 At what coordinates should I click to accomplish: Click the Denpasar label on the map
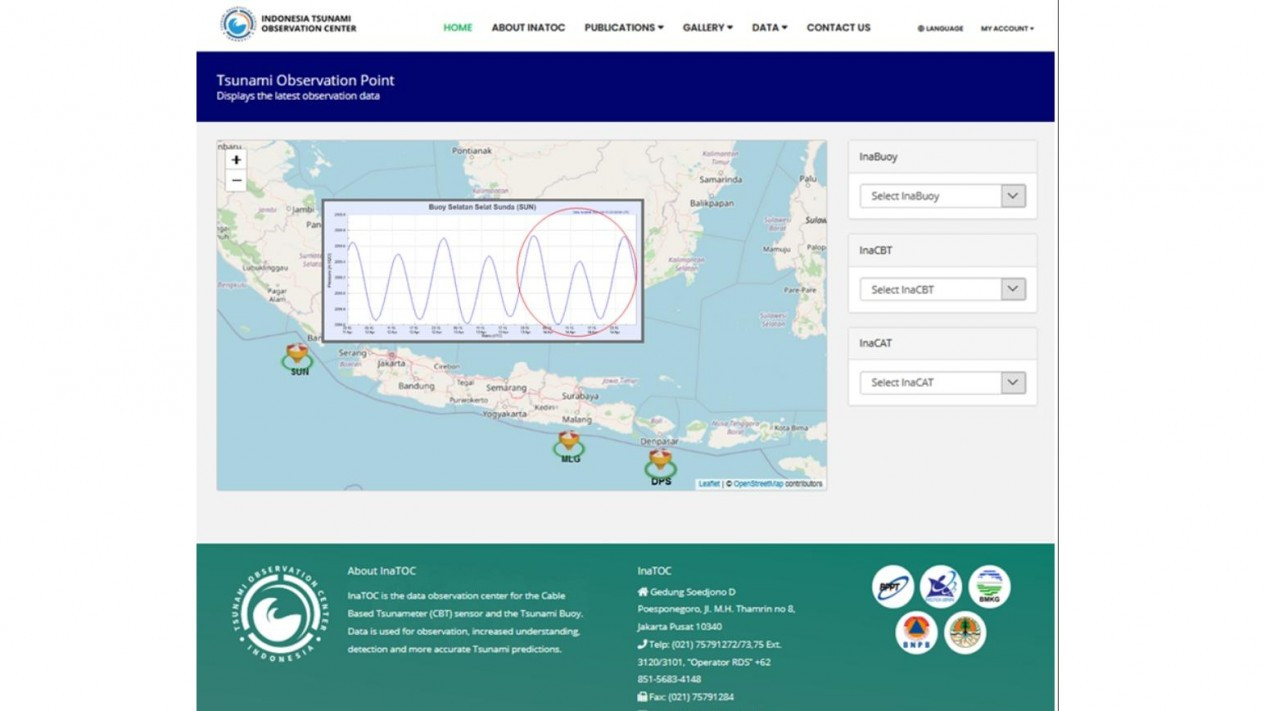[x=660, y=441]
